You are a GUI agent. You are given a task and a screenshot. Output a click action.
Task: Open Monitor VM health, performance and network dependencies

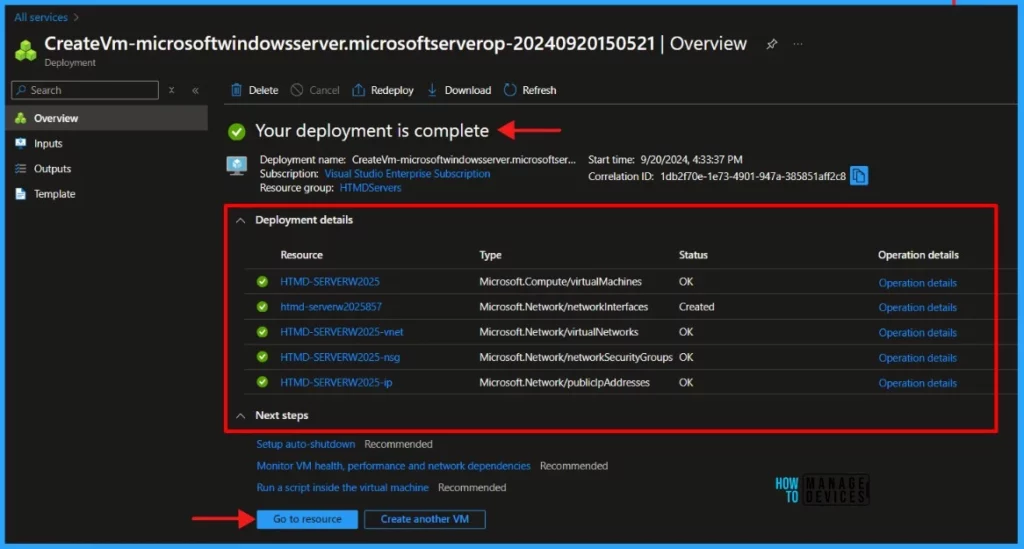click(393, 466)
